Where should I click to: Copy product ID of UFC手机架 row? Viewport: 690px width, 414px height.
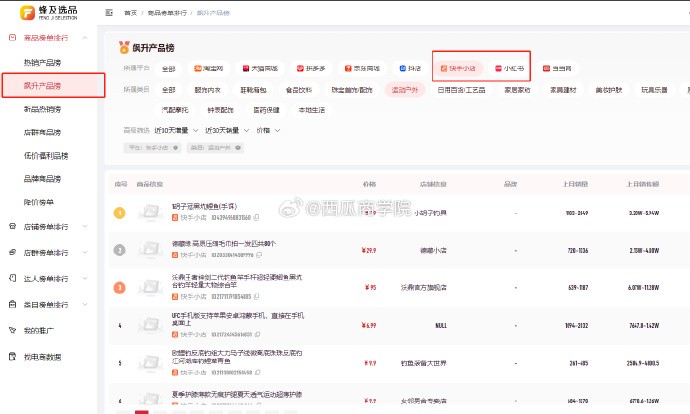(257, 334)
